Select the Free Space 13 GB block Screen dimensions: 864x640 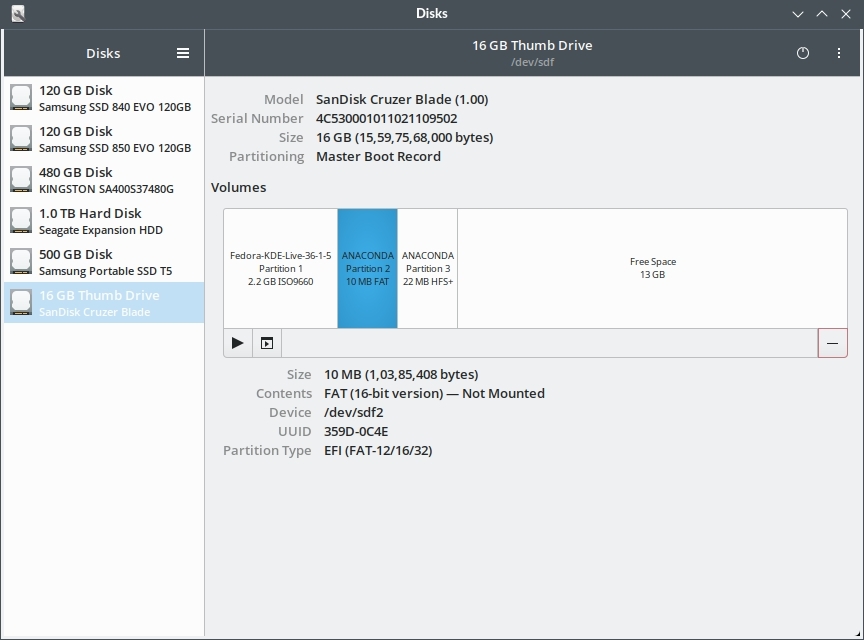click(x=652, y=268)
